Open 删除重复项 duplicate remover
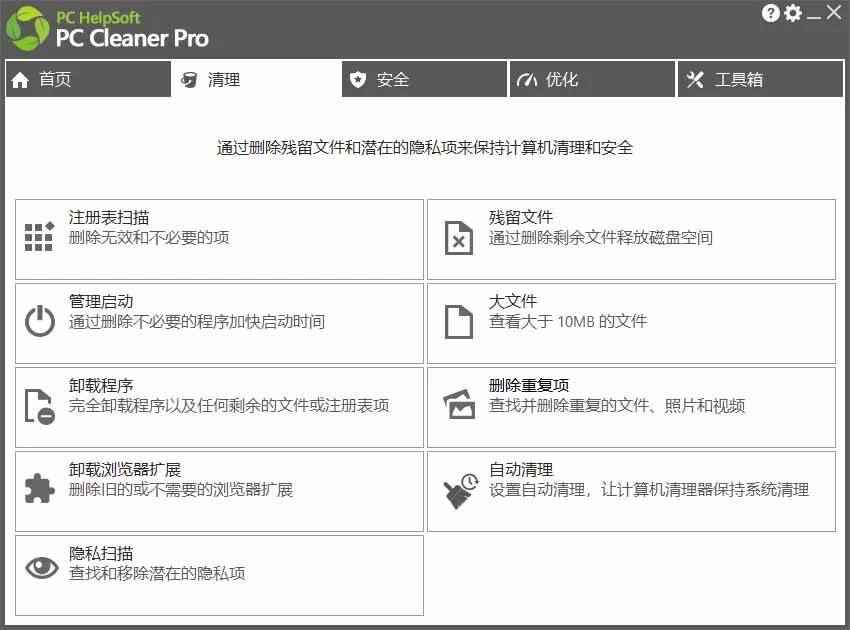The width and height of the screenshot is (850, 630). 632,407
